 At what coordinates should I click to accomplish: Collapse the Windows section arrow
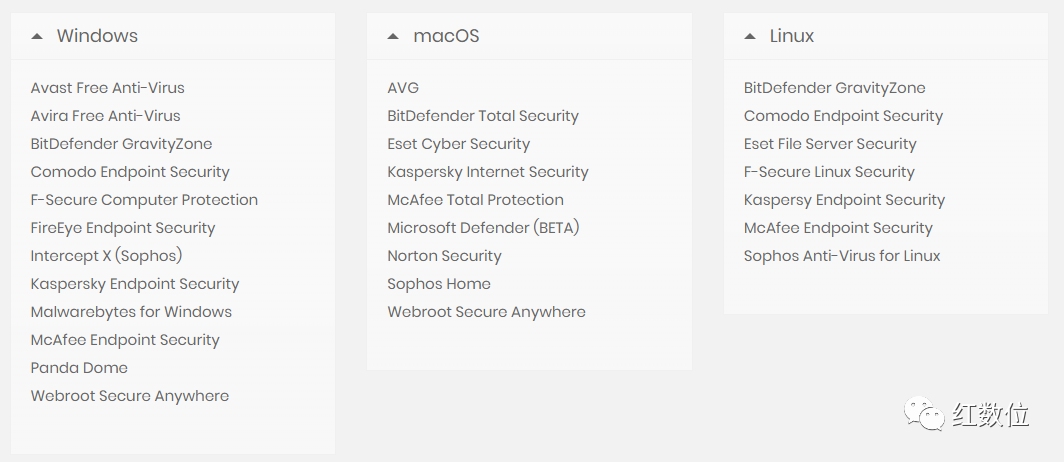coord(37,36)
